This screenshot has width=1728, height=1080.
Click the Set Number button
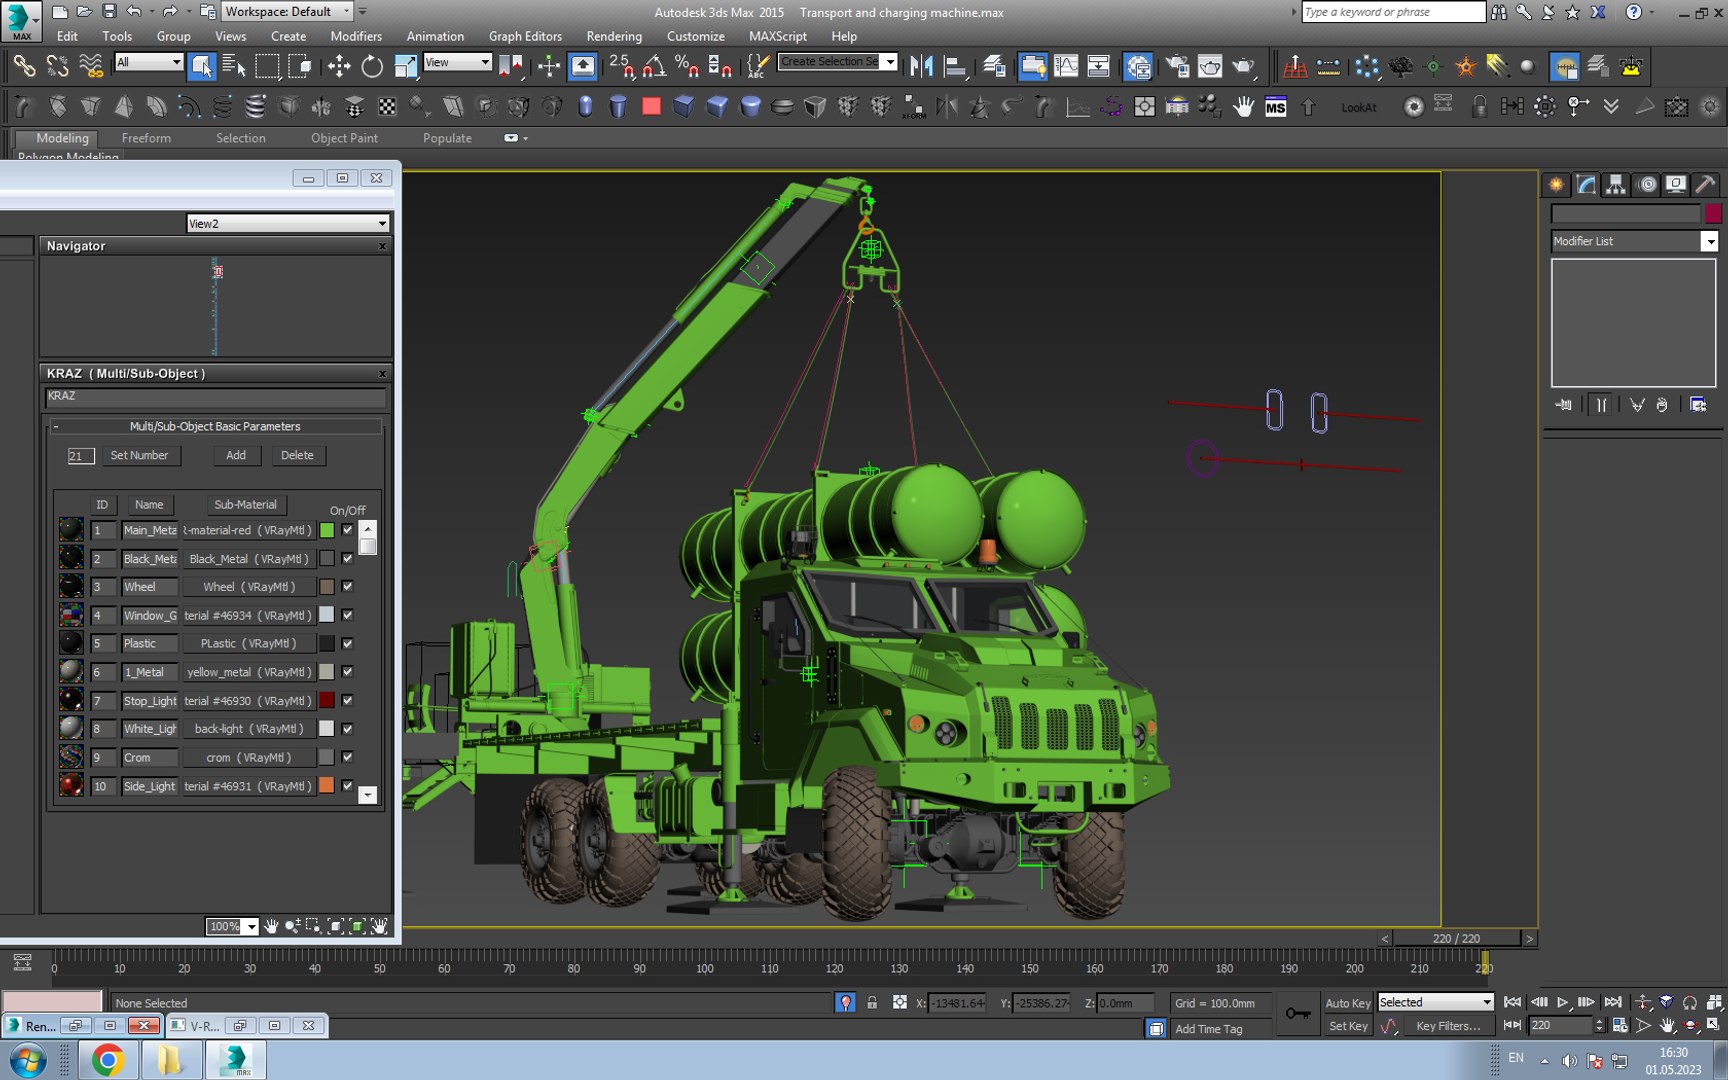coord(140,455)
